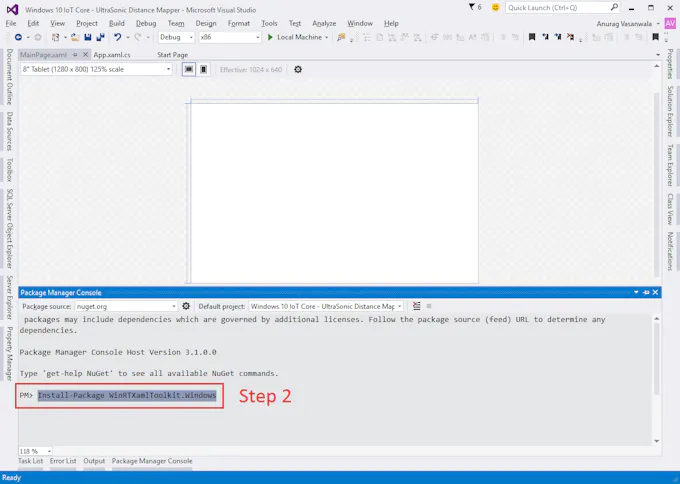Screen dimensions: 680x484
Task: Expand the Document Outline side tab
Action: (x=9, y=77)
